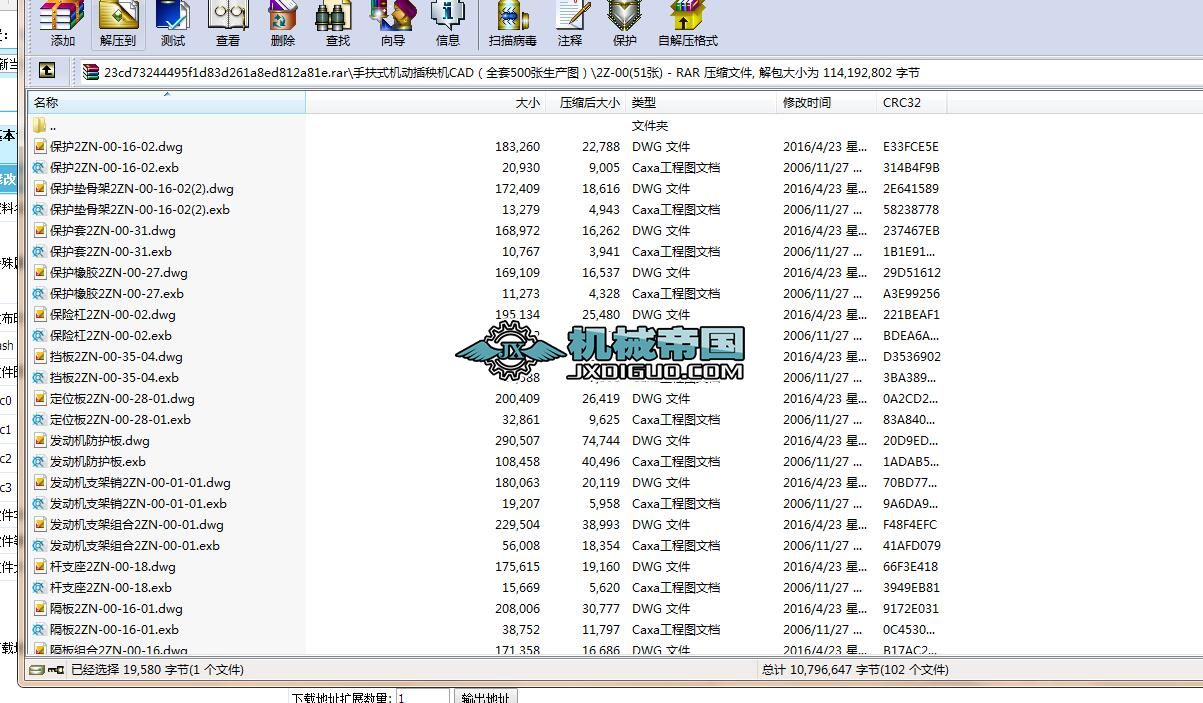
Task: Sort by the 修改时间 column header
Action: [x=827, y=102]
